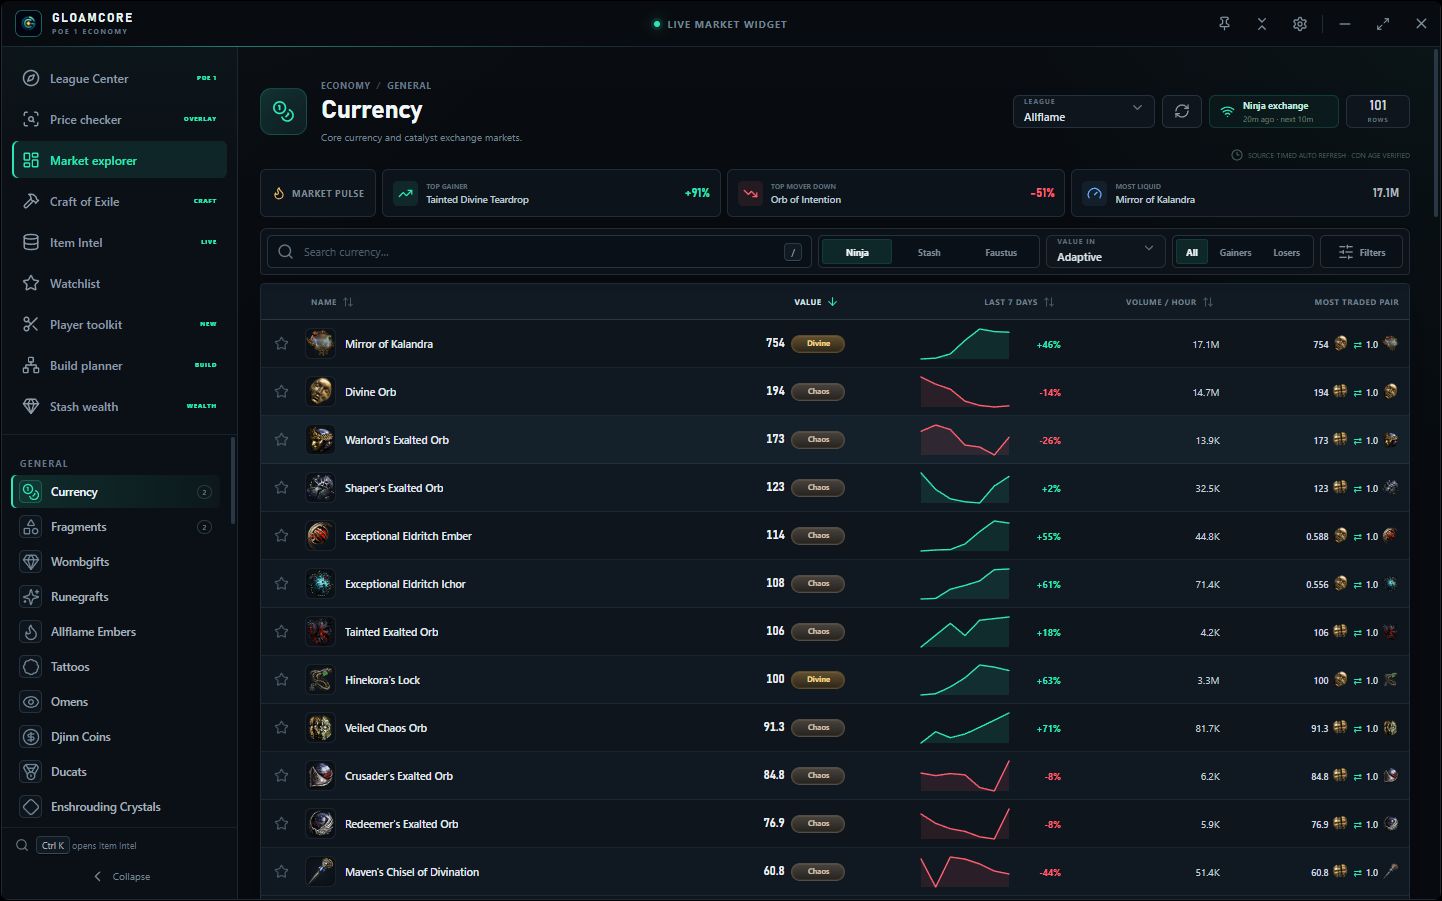Click the sidebar category scrollbar
Image resolution: width=1442 pixels, height=901 pixels.
[x=233, y=480]
